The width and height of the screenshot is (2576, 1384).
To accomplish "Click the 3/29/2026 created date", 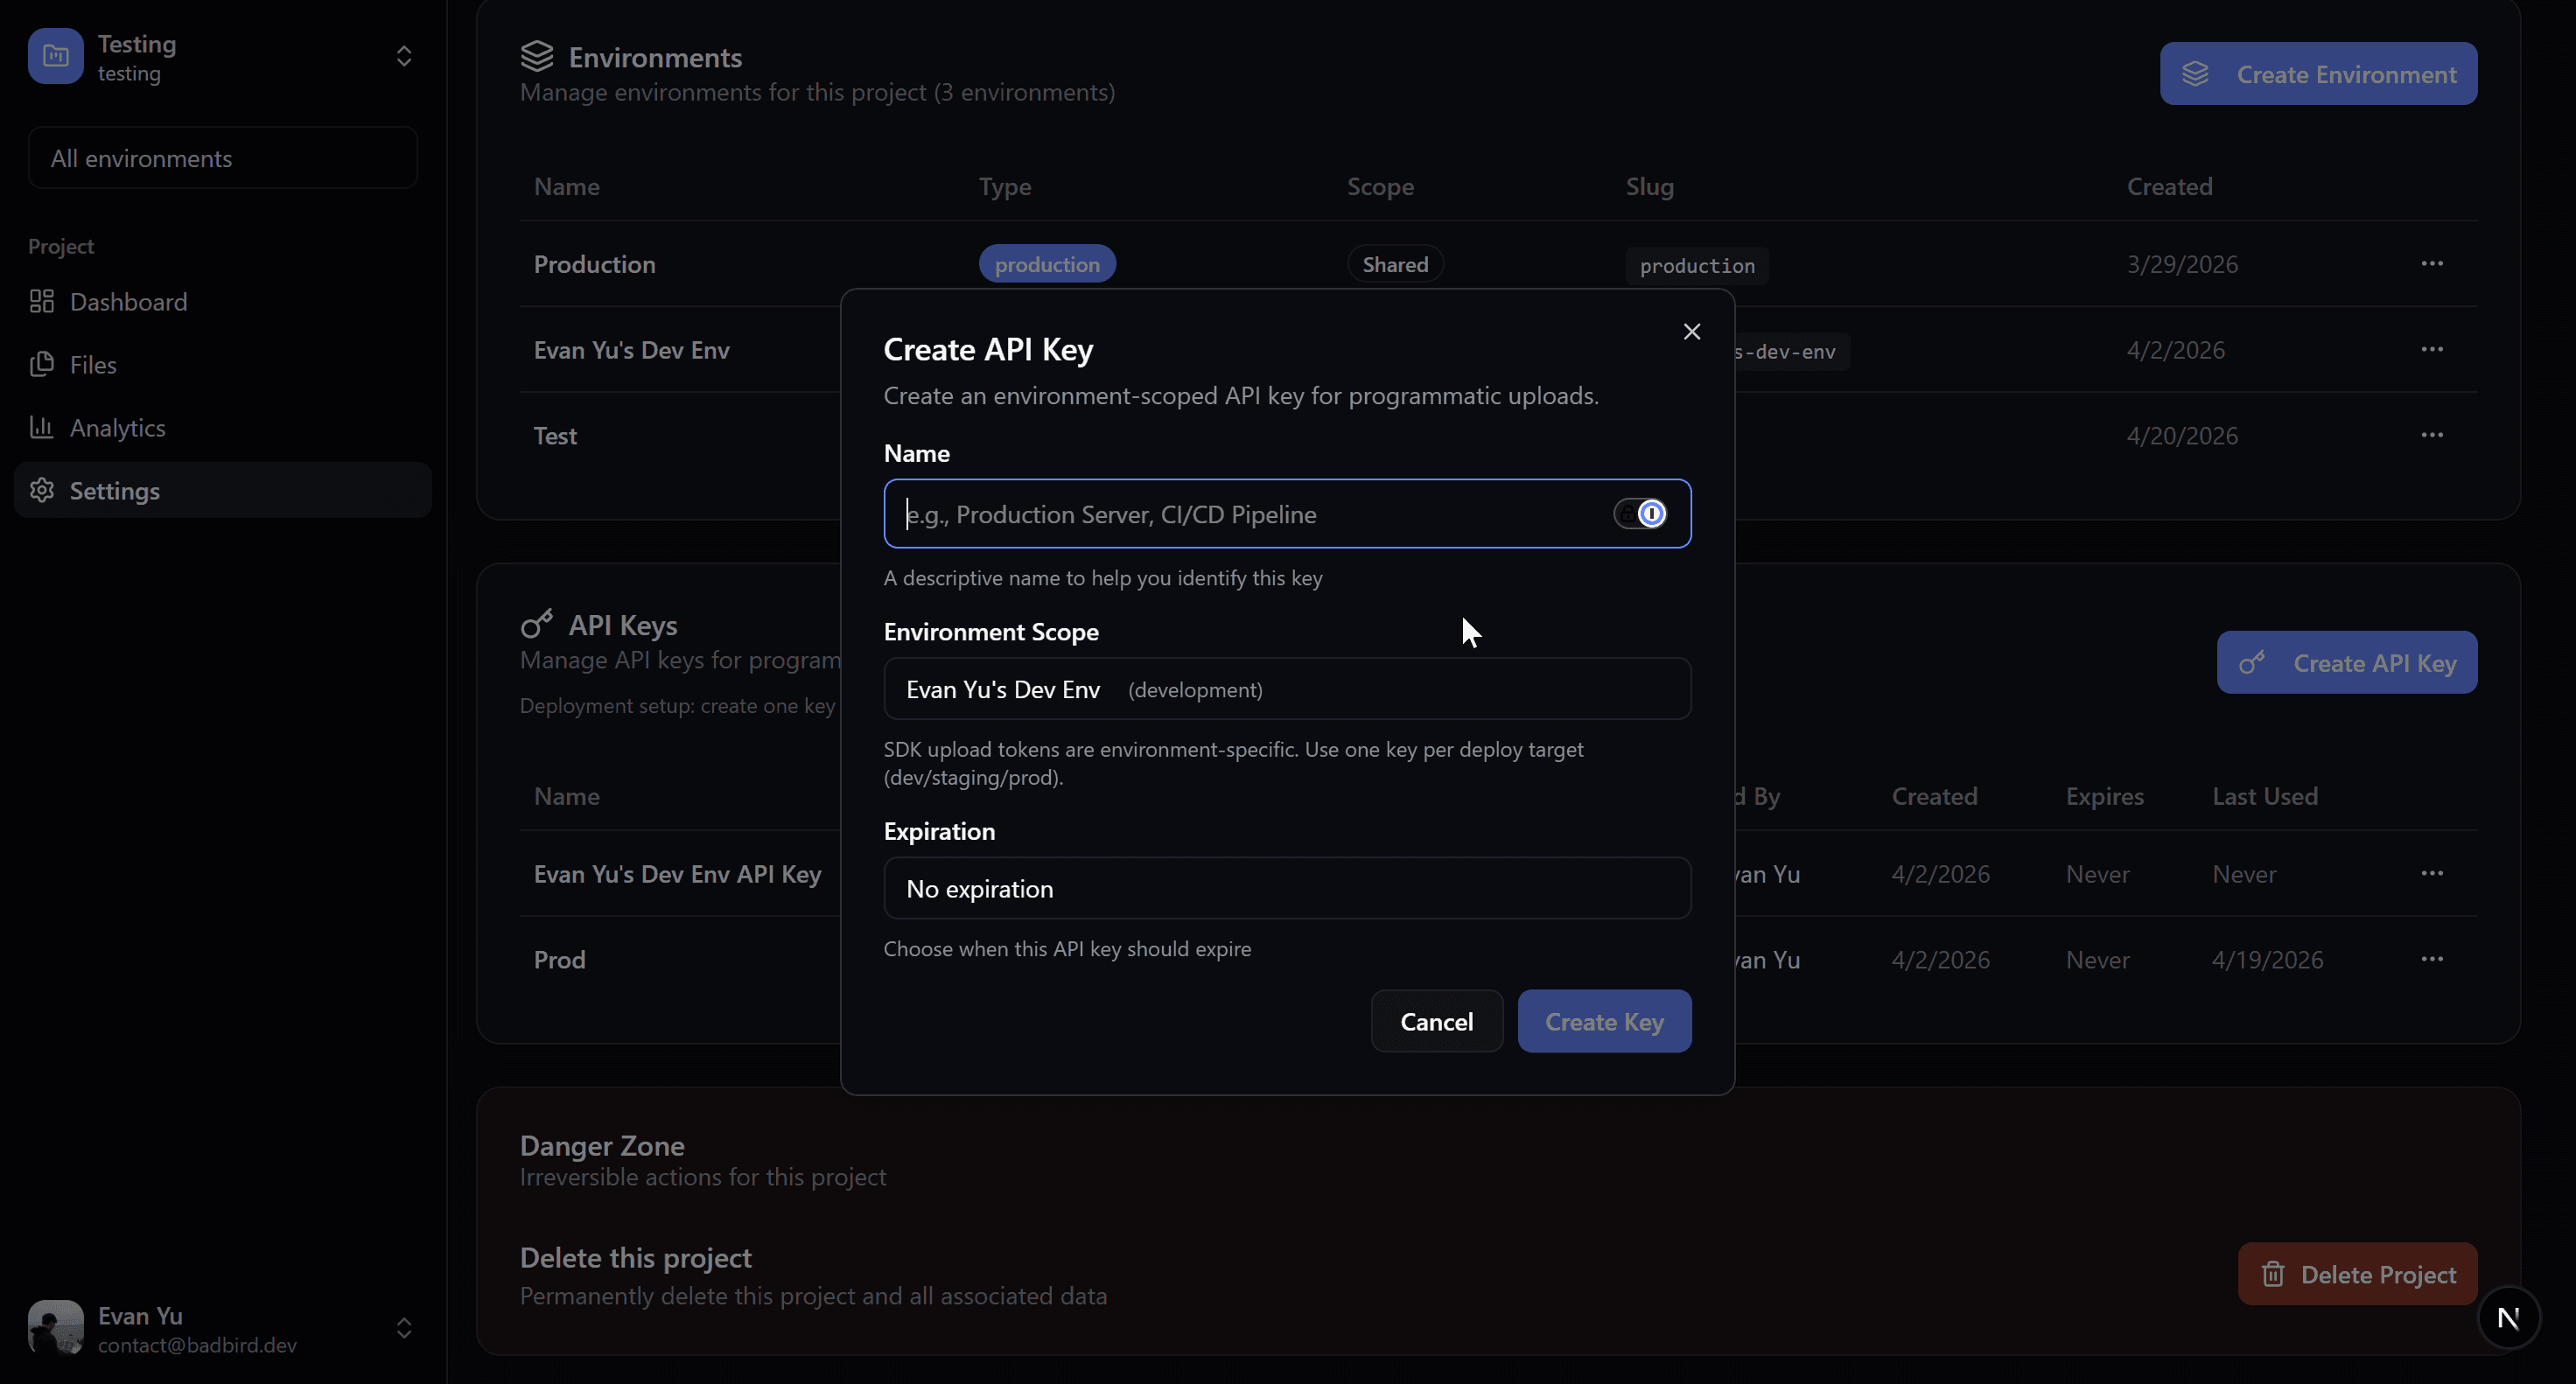I will [2182, 264].
